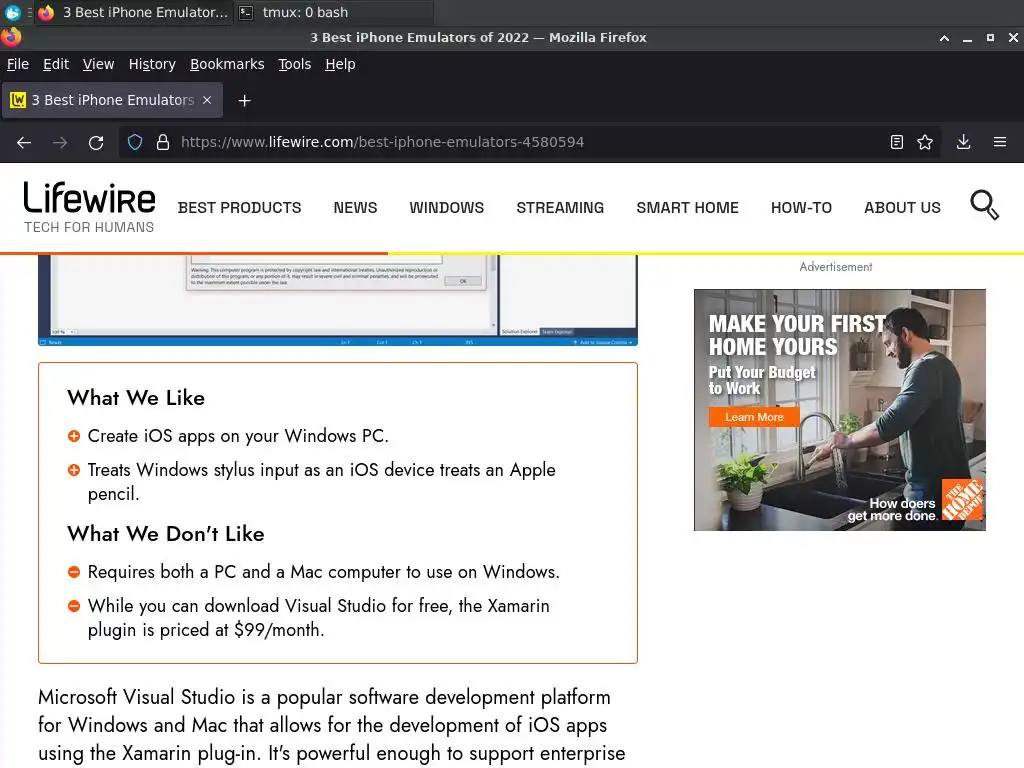
Task: Click the forward navigation arrow
Action: tap(60, 142)
